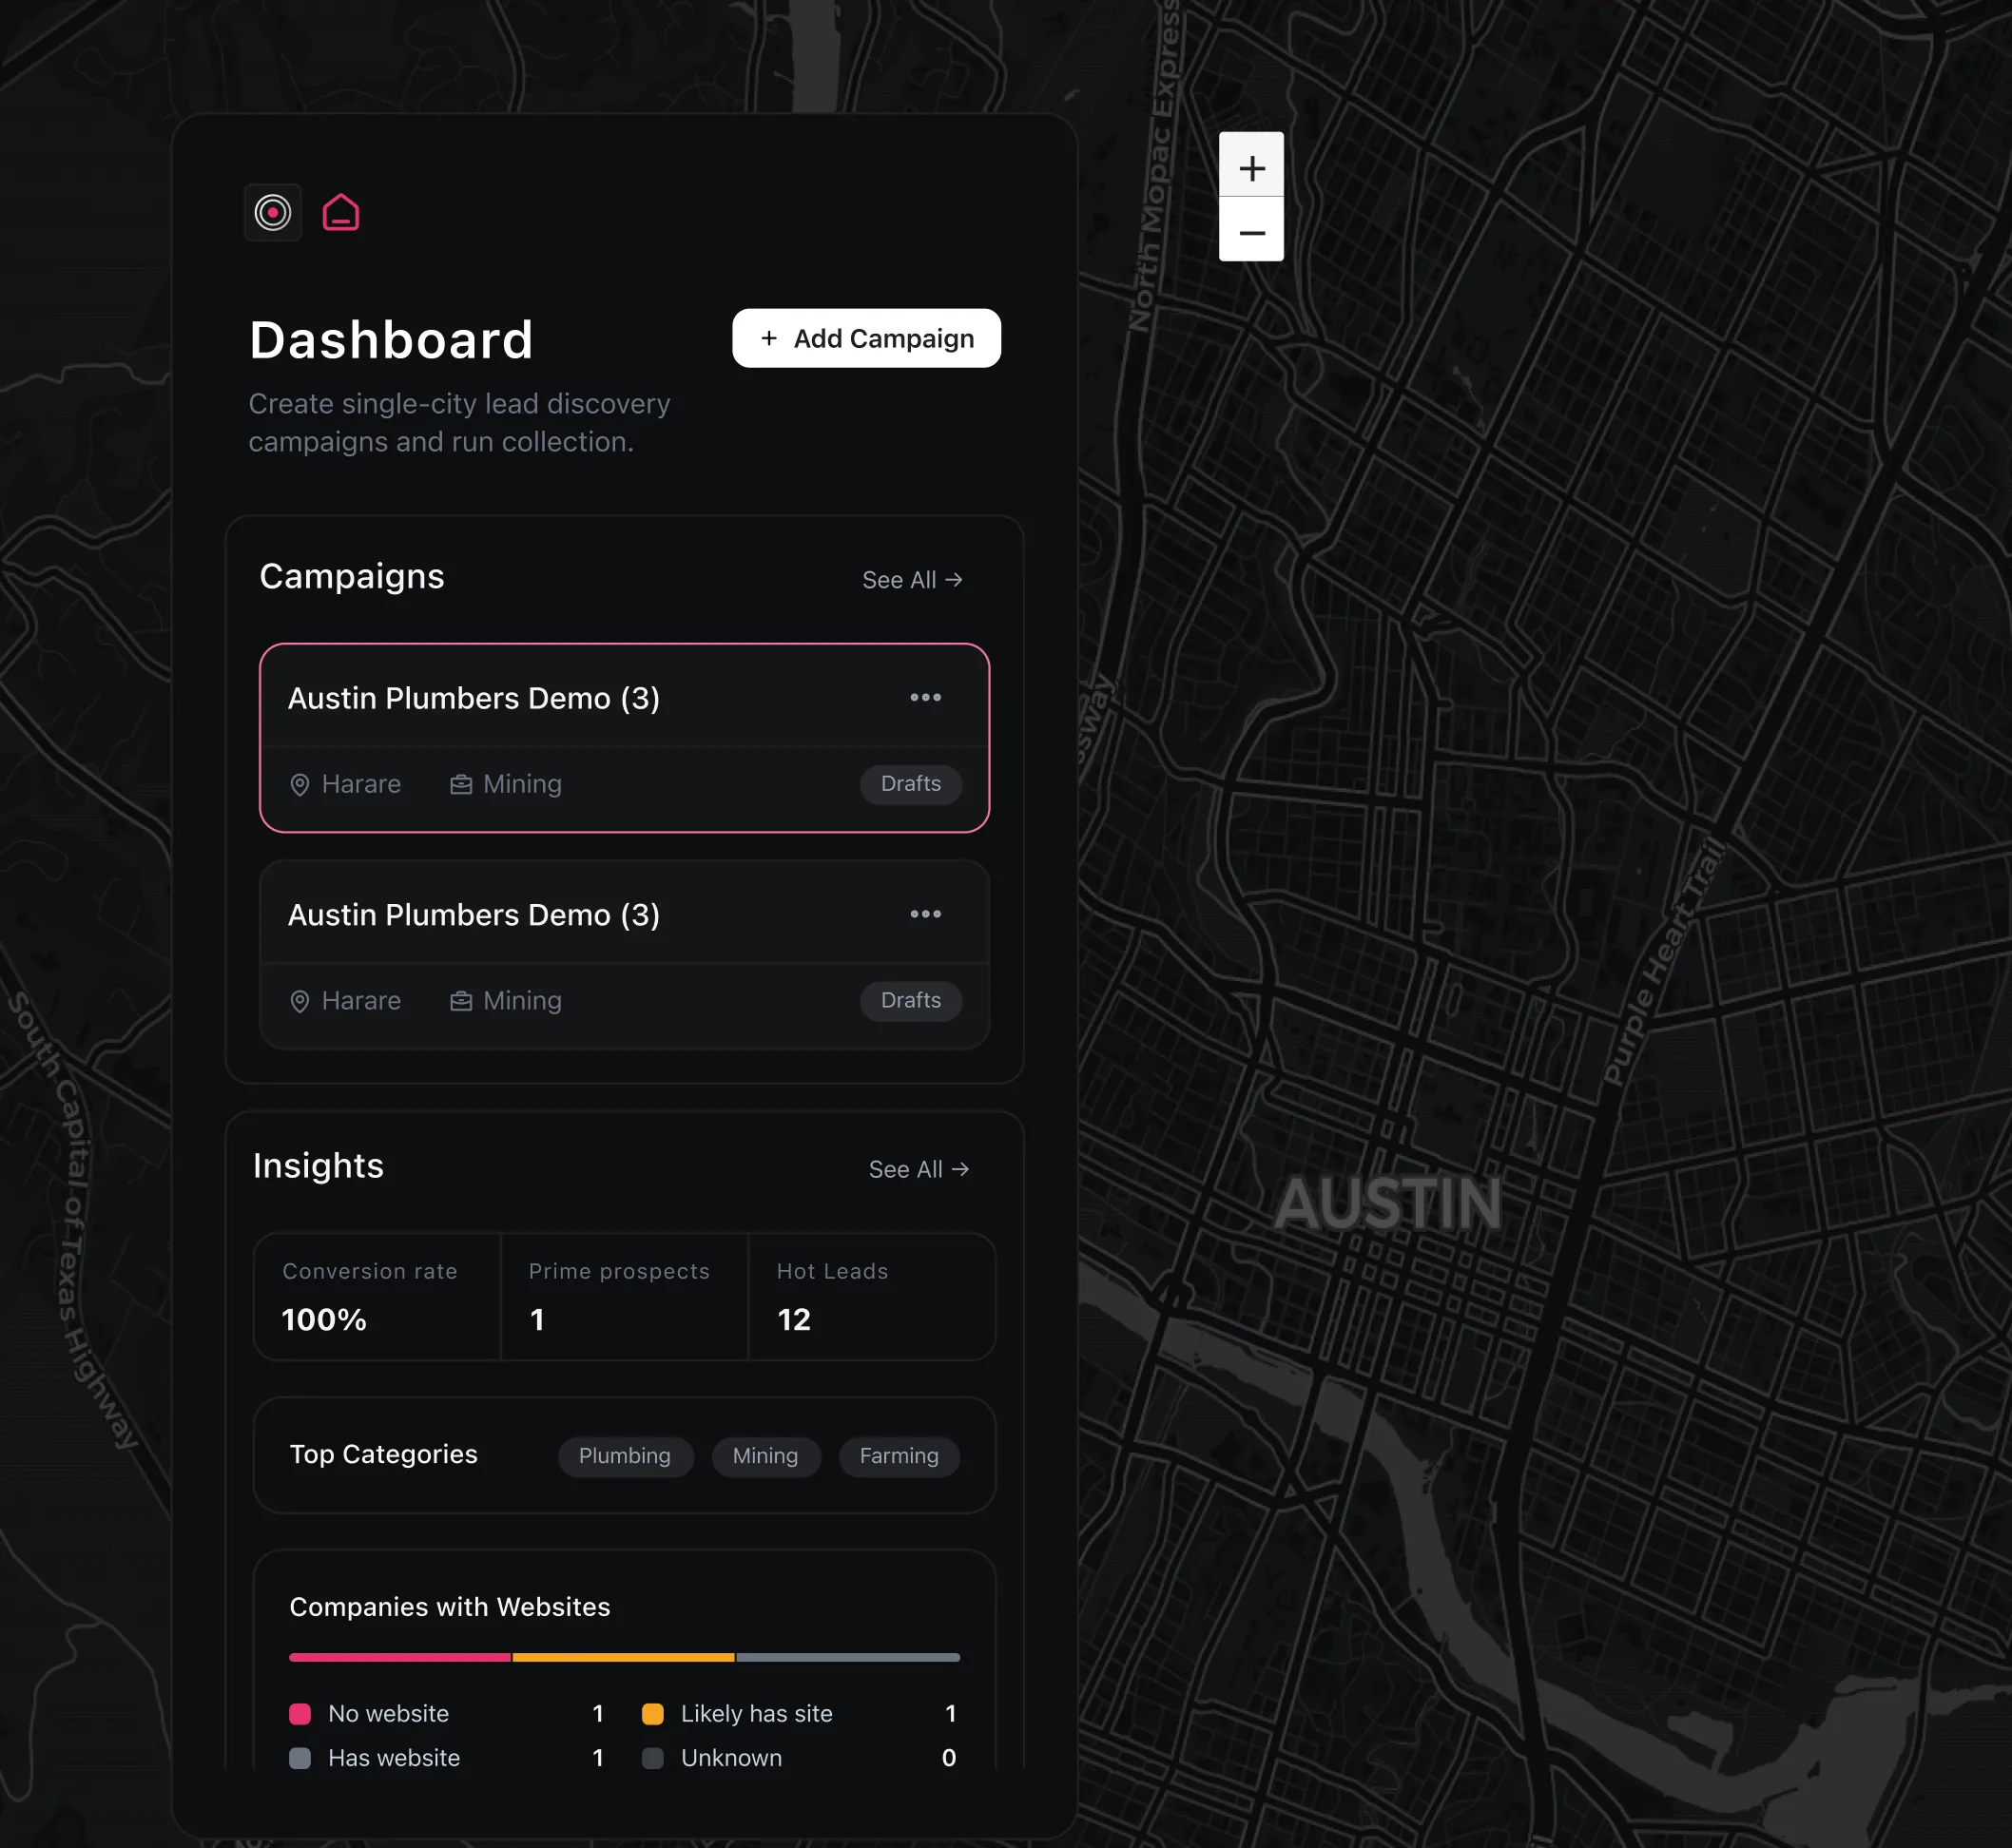This screenshot has height=1848, width=2012.
Task: Click the Insights section heading
Action: (x=318, y=1166)
